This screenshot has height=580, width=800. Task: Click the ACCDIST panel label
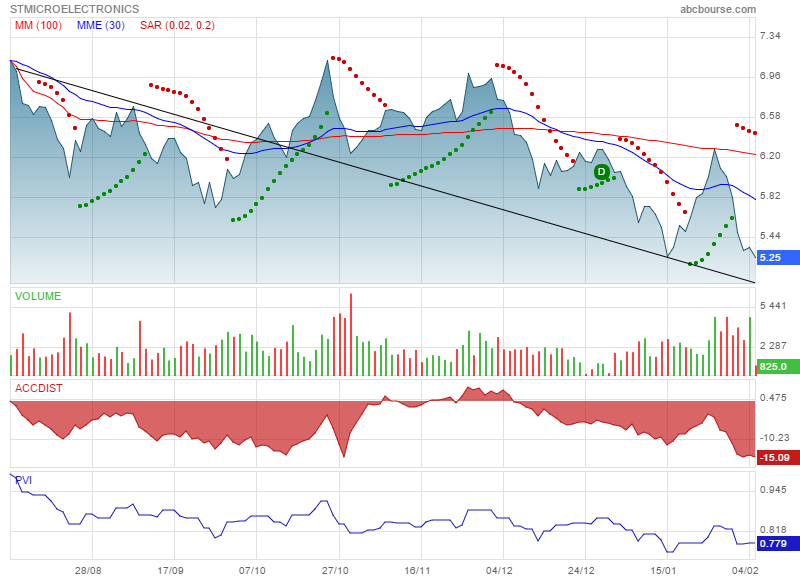(39, 388)
